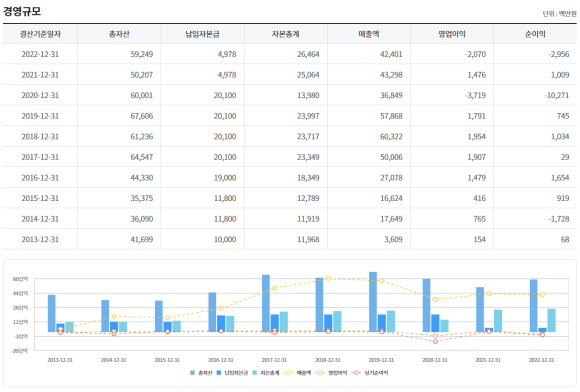Toggle the 총자산 legend series in chart
Screen dimensions: 580x392
pos(201,373)
